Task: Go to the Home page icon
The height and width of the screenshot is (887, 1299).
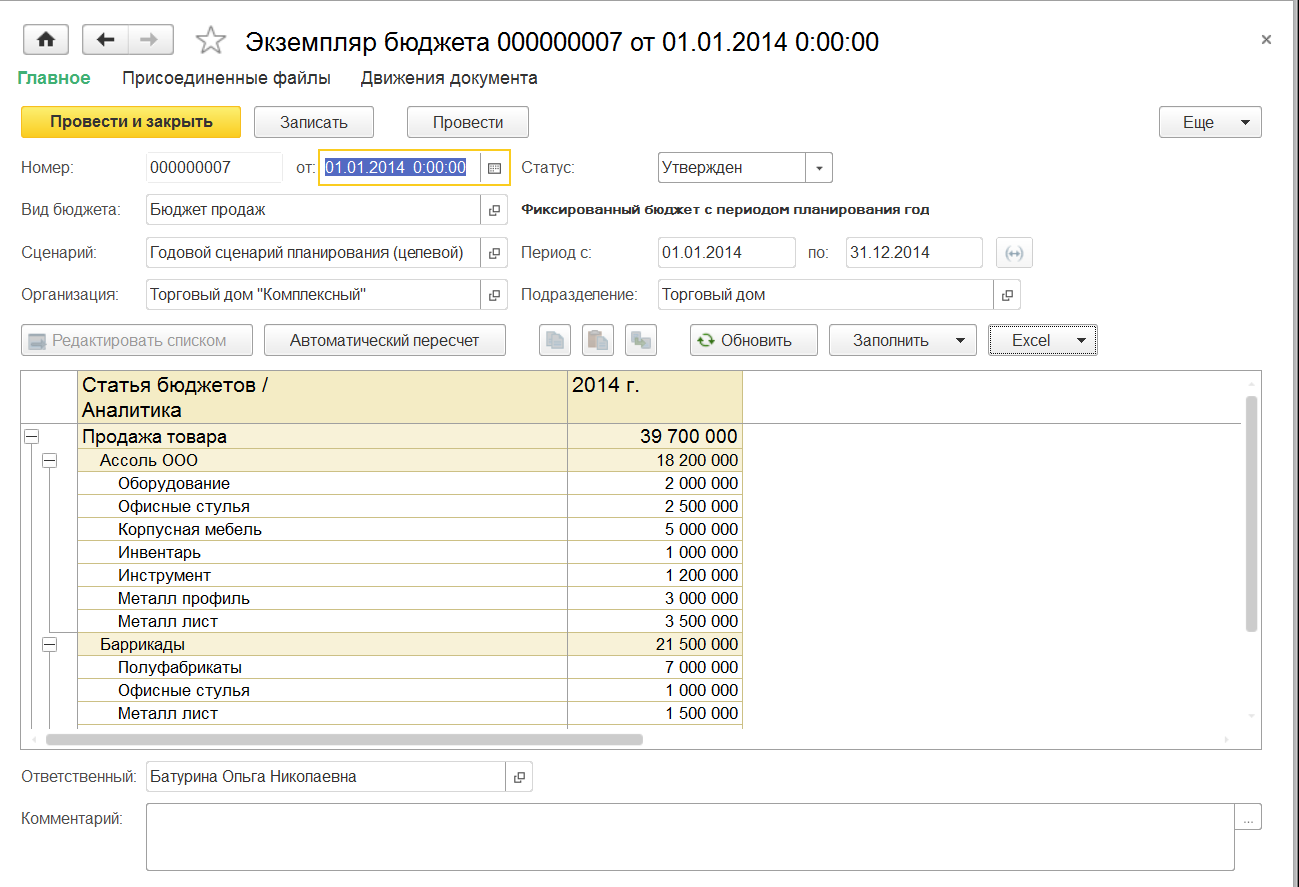Action: pos(45,40)
